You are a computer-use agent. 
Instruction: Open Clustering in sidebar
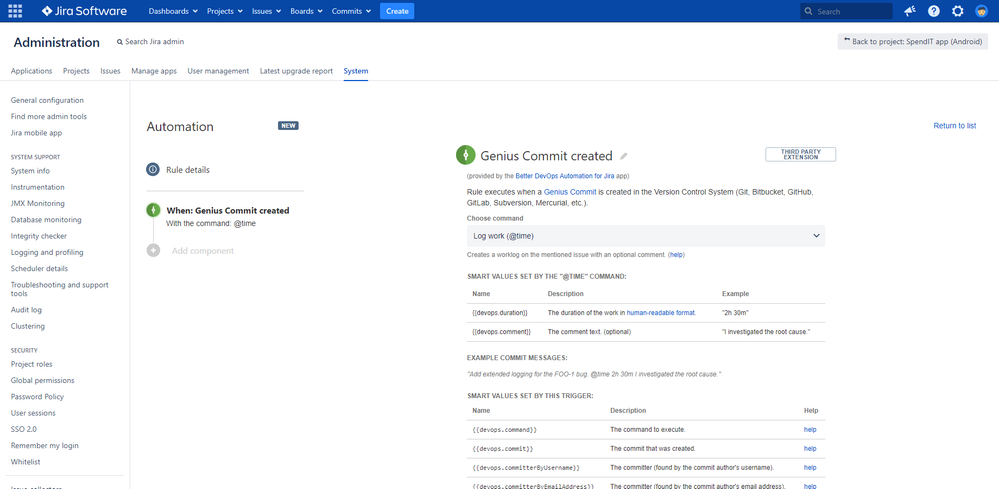tap(28, 327)
